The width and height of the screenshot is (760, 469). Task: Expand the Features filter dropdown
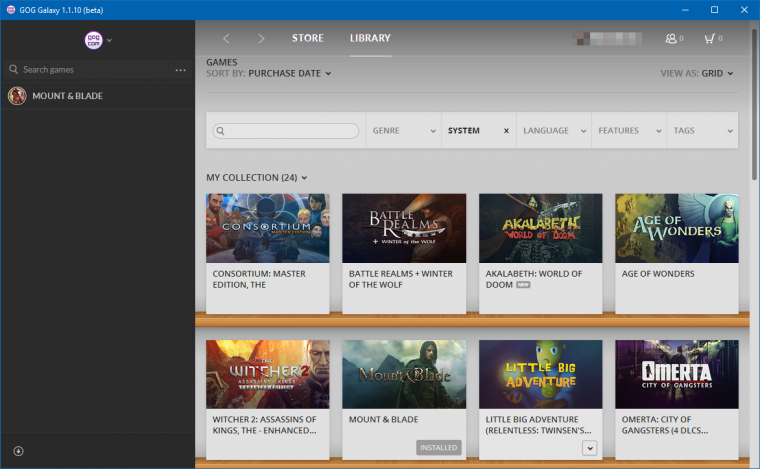click(x=629, y=131)
